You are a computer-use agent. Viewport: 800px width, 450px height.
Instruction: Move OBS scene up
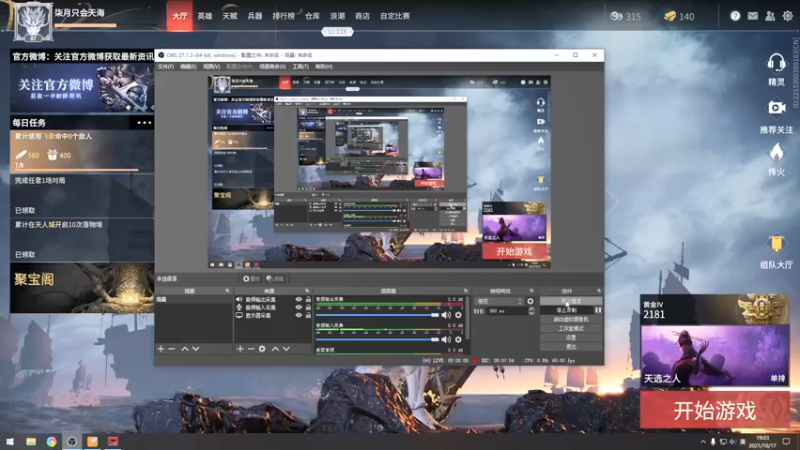[x=185, y=349]
